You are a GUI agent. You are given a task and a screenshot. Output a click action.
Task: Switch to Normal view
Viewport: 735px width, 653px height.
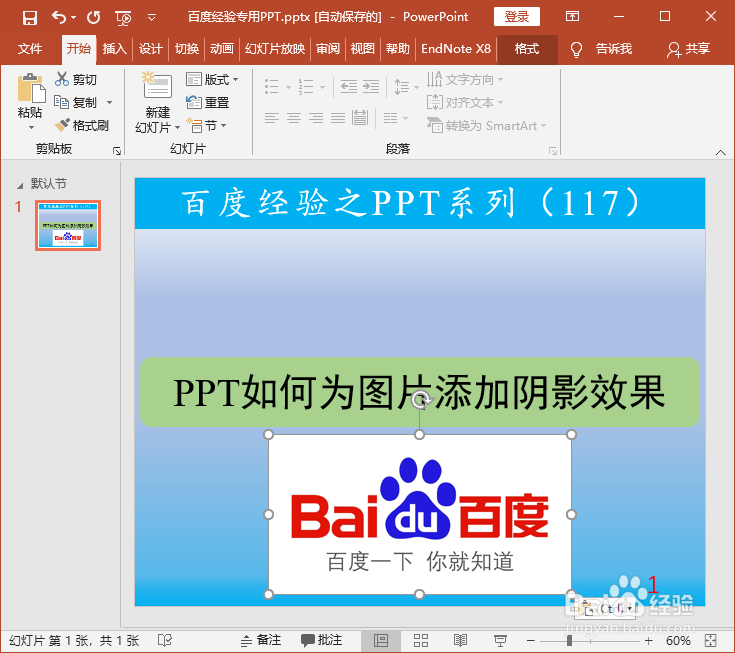click(381, 640)
